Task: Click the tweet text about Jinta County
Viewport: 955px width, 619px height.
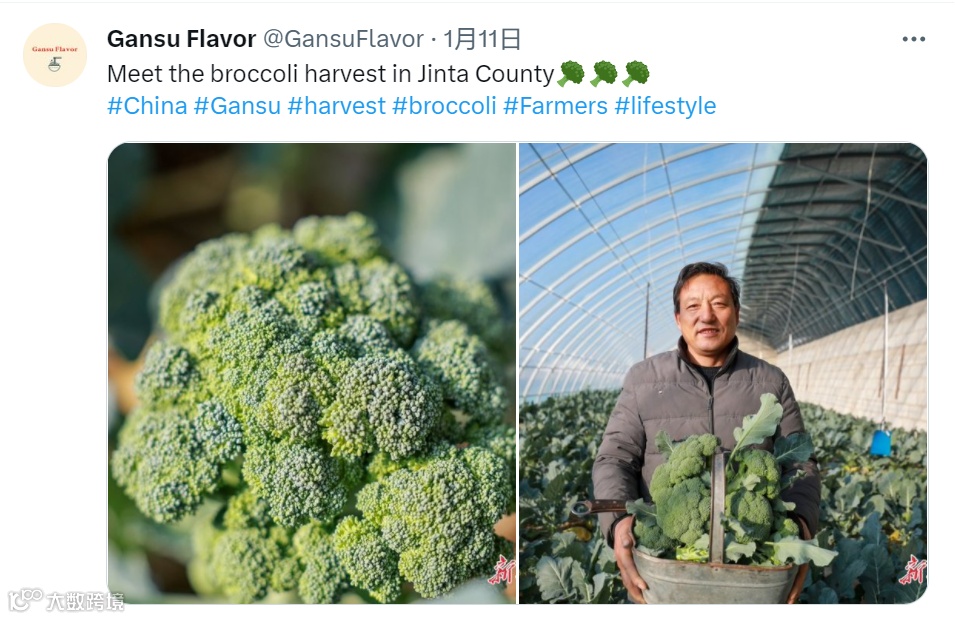Action: pos(330,74)
